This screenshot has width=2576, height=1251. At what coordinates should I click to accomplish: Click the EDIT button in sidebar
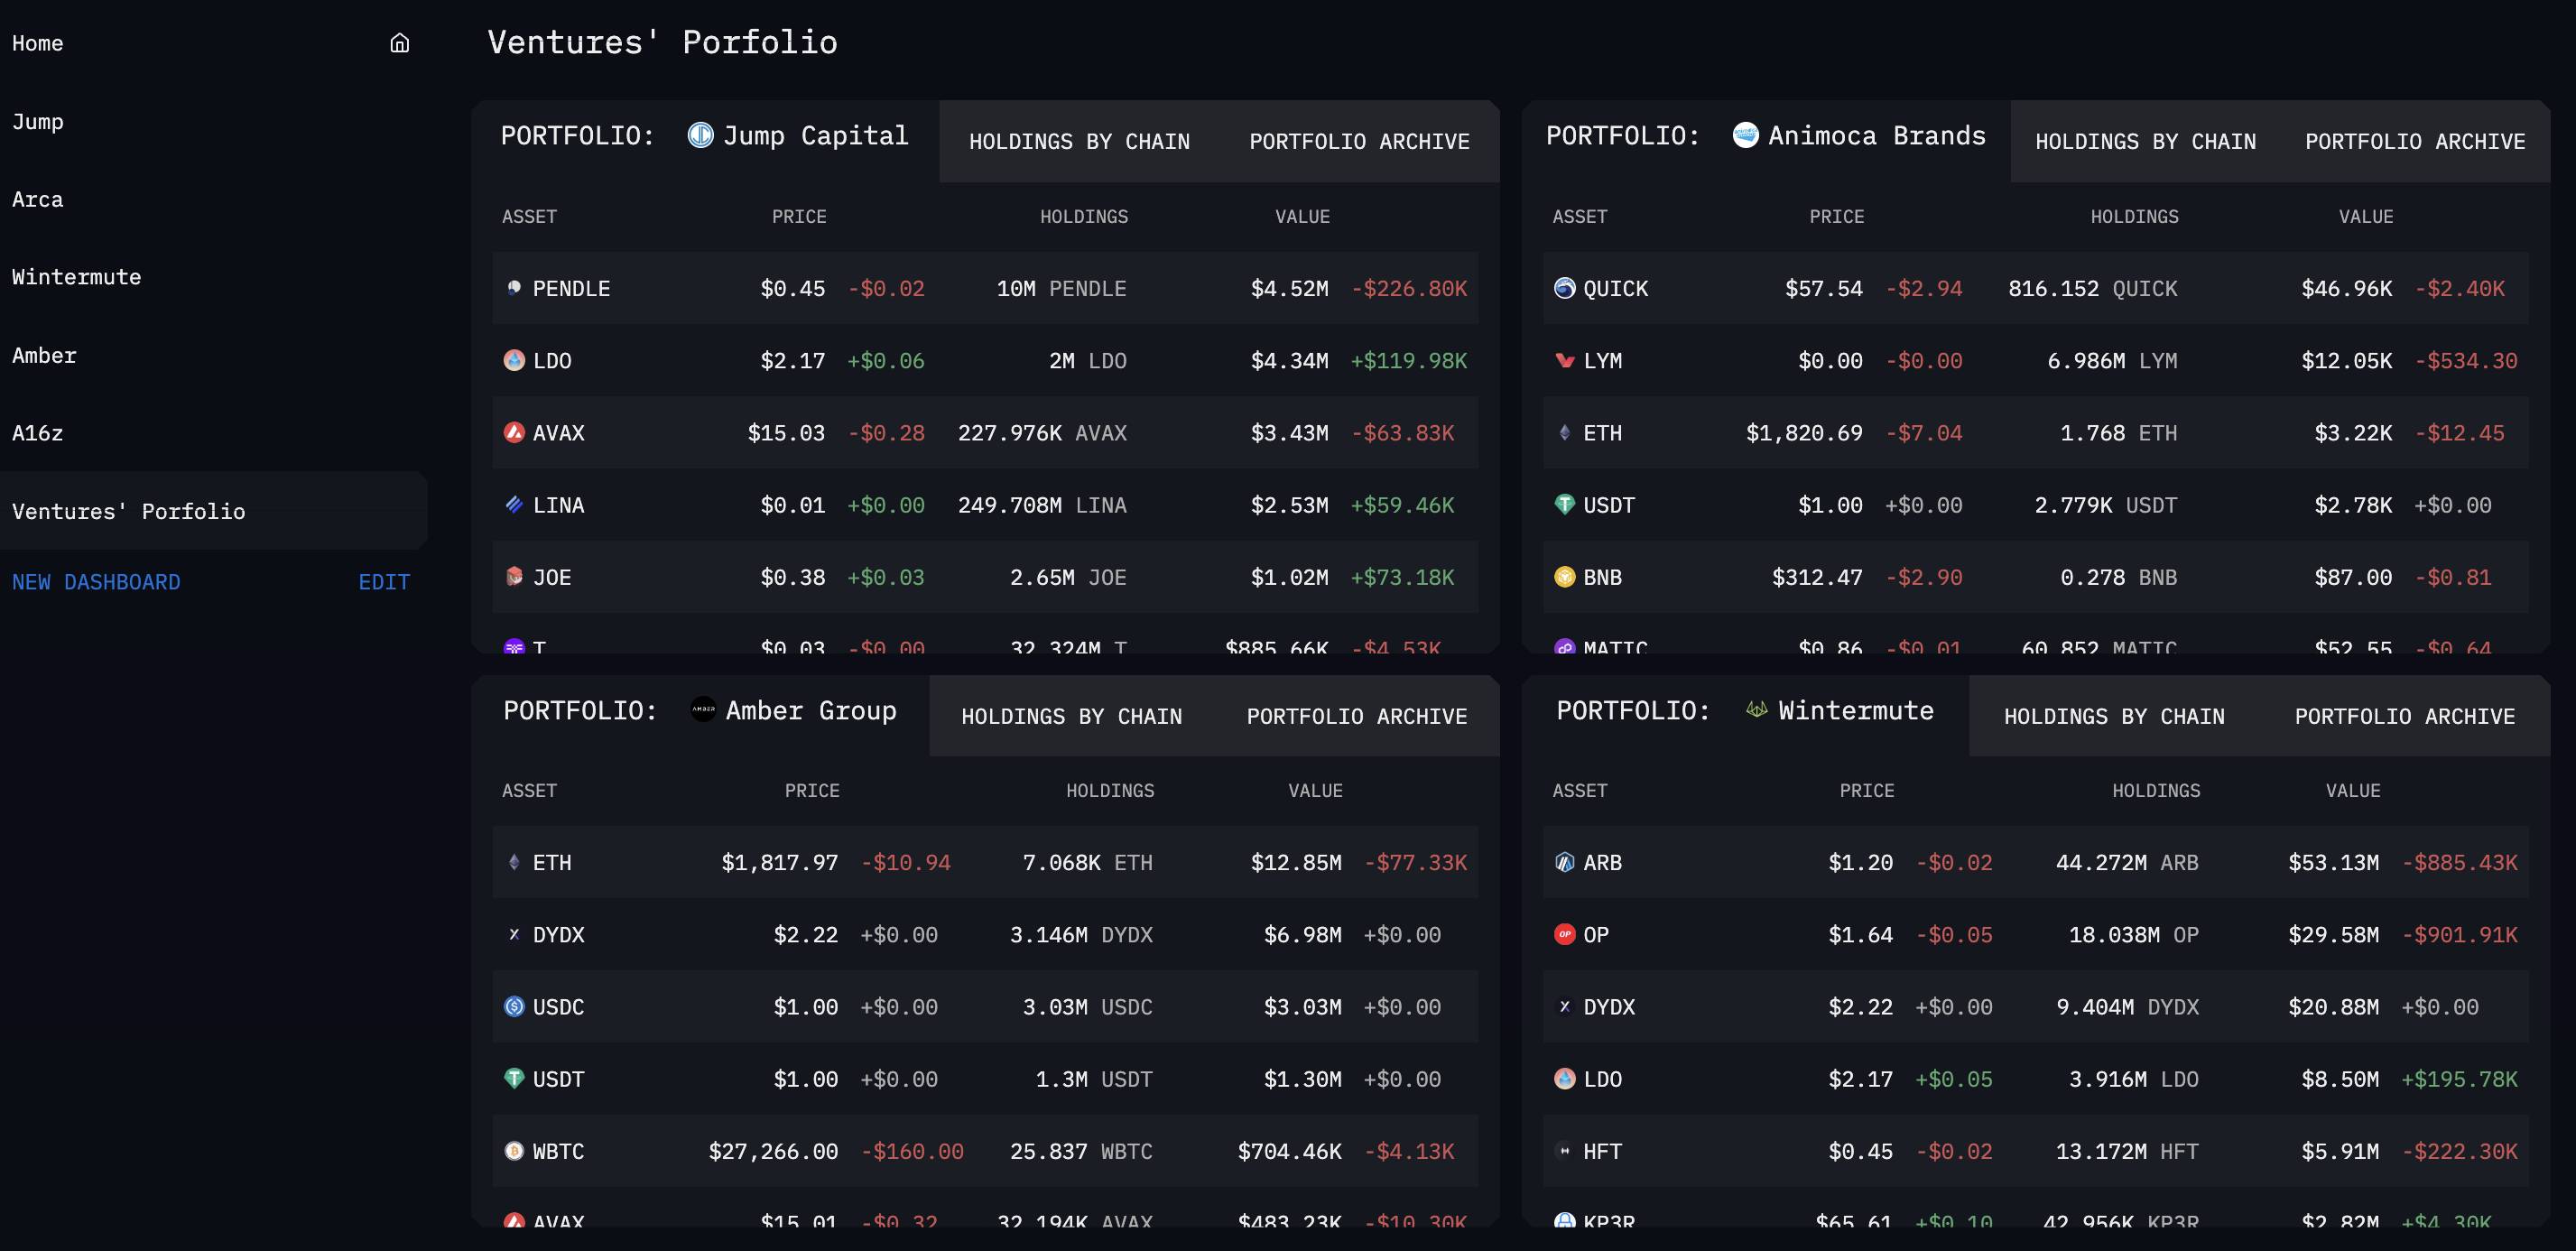coord(384,582)
